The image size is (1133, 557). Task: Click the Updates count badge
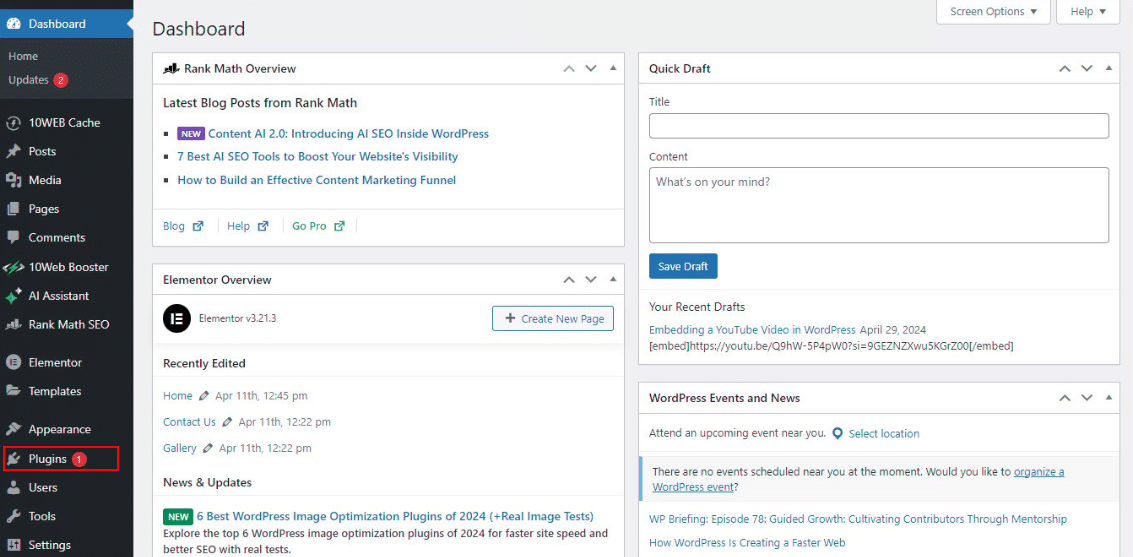[x=61, y=80]
